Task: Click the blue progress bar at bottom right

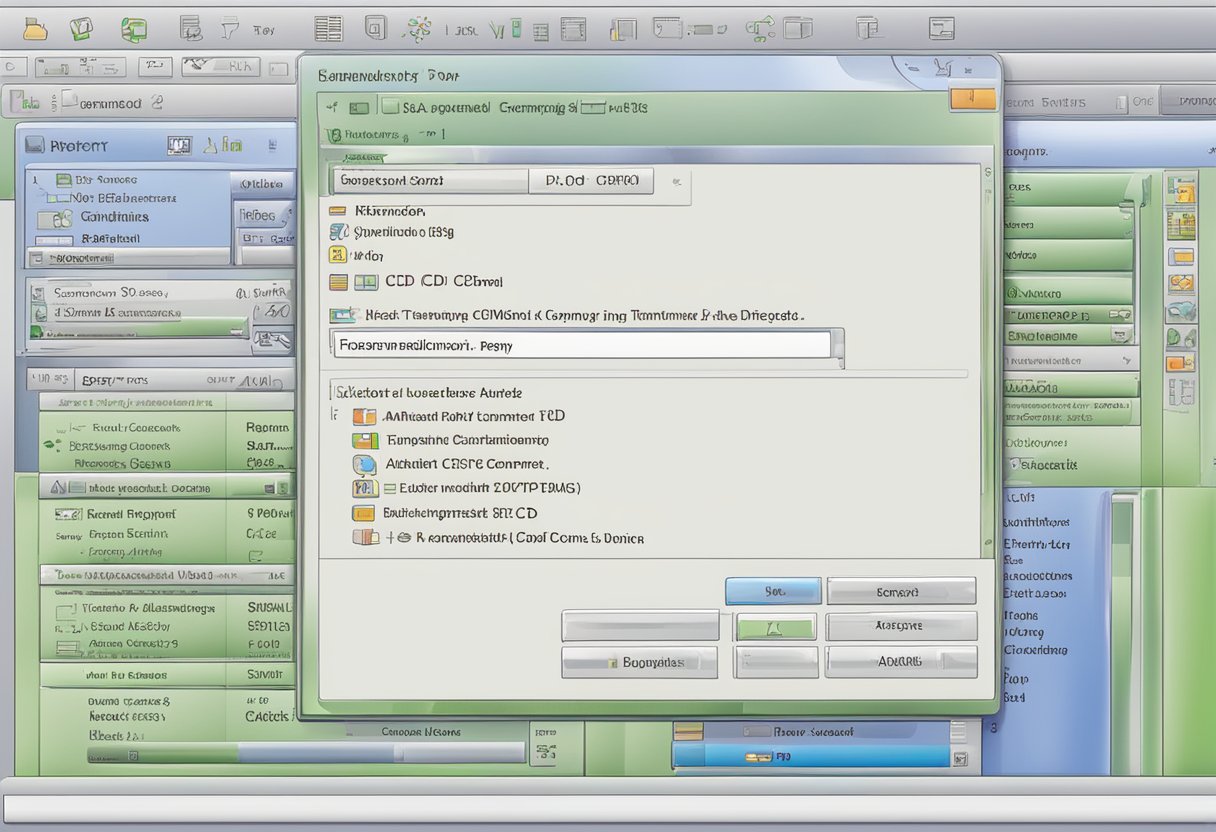Action: coord(810,757)
